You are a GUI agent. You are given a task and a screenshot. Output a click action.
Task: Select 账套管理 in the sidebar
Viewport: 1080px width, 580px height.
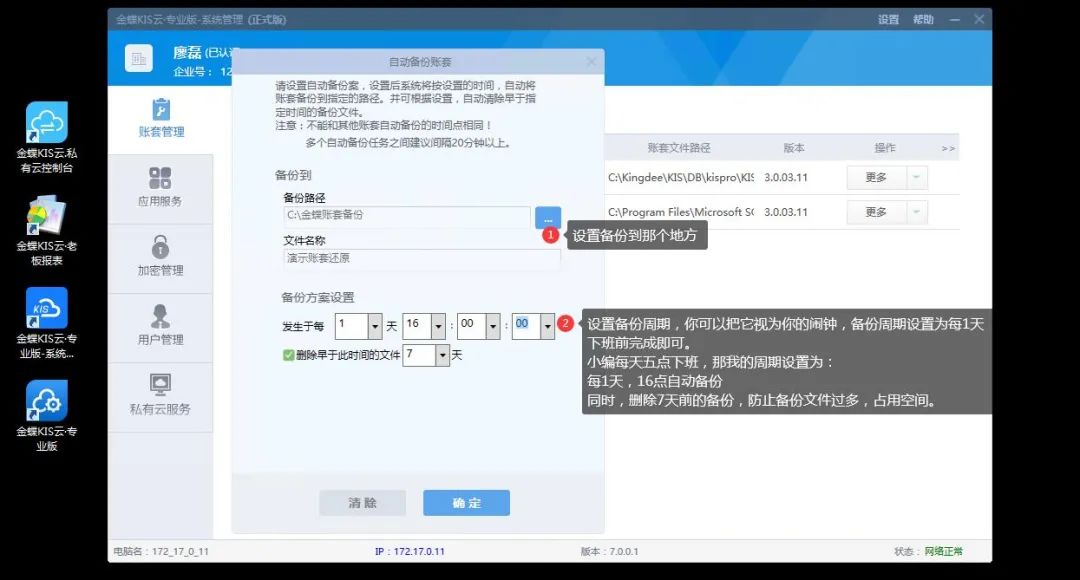click(x=160, y=119)
